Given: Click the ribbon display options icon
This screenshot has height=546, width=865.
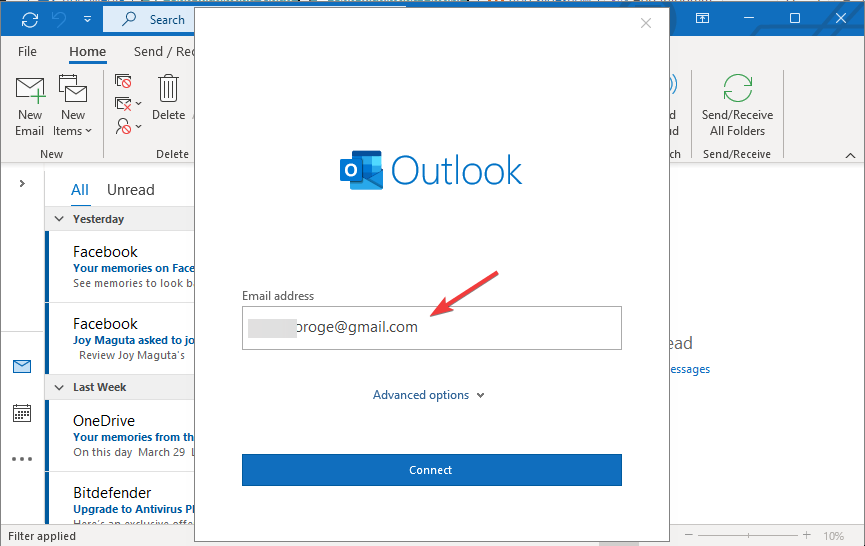Looking at the screenshot, I should 702,18.
